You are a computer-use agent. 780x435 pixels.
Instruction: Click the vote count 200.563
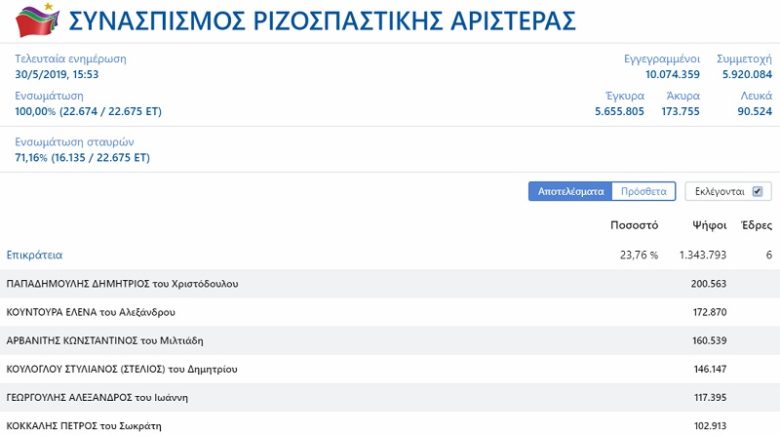708,284
